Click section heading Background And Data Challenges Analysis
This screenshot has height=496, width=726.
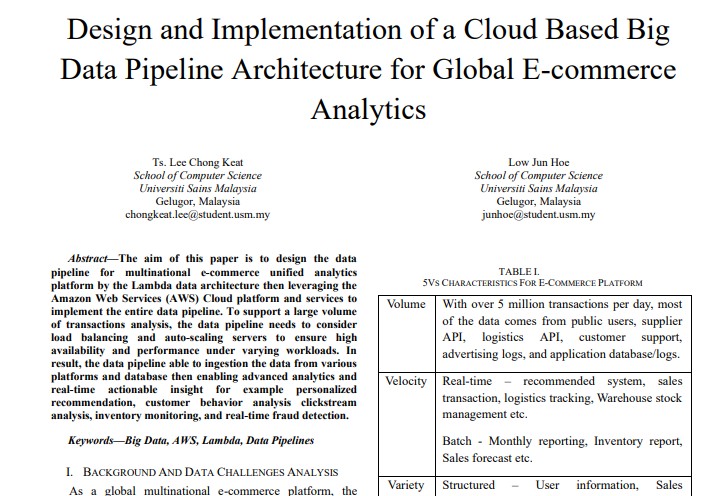click(x=202, y=472)
